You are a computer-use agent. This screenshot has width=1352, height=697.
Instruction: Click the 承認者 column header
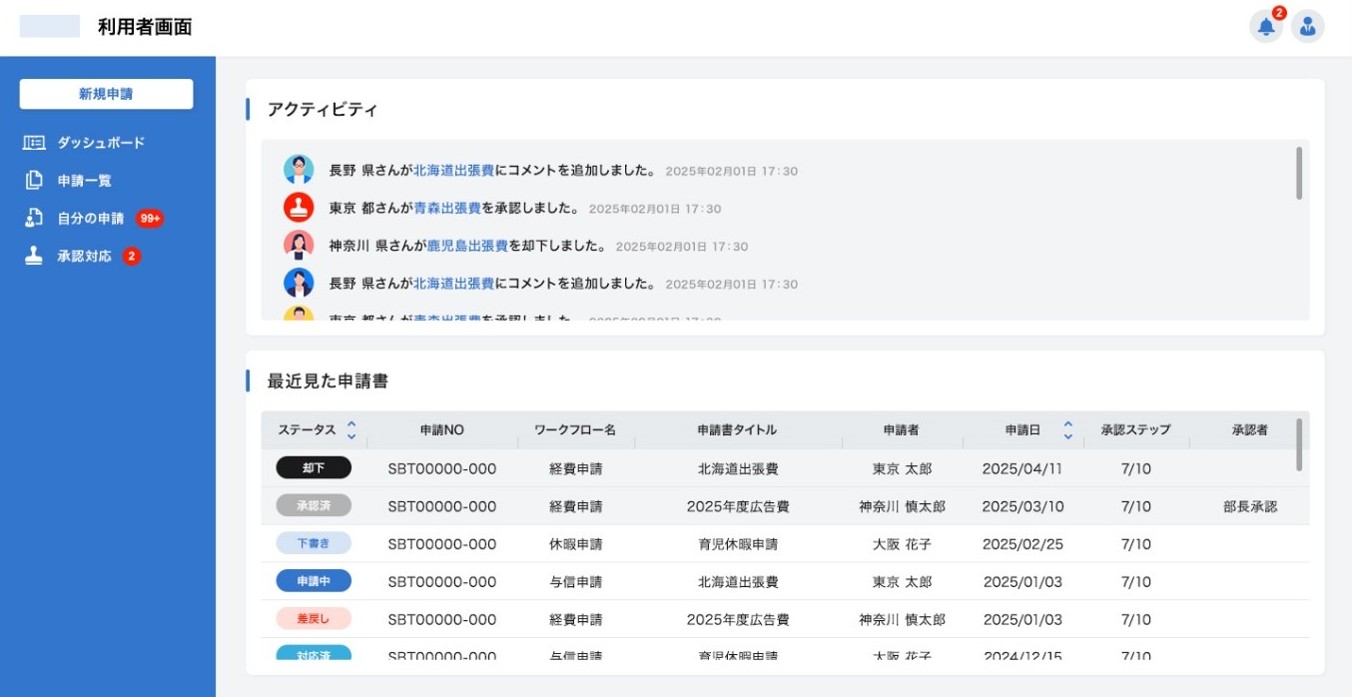[x=1249, y=430]
